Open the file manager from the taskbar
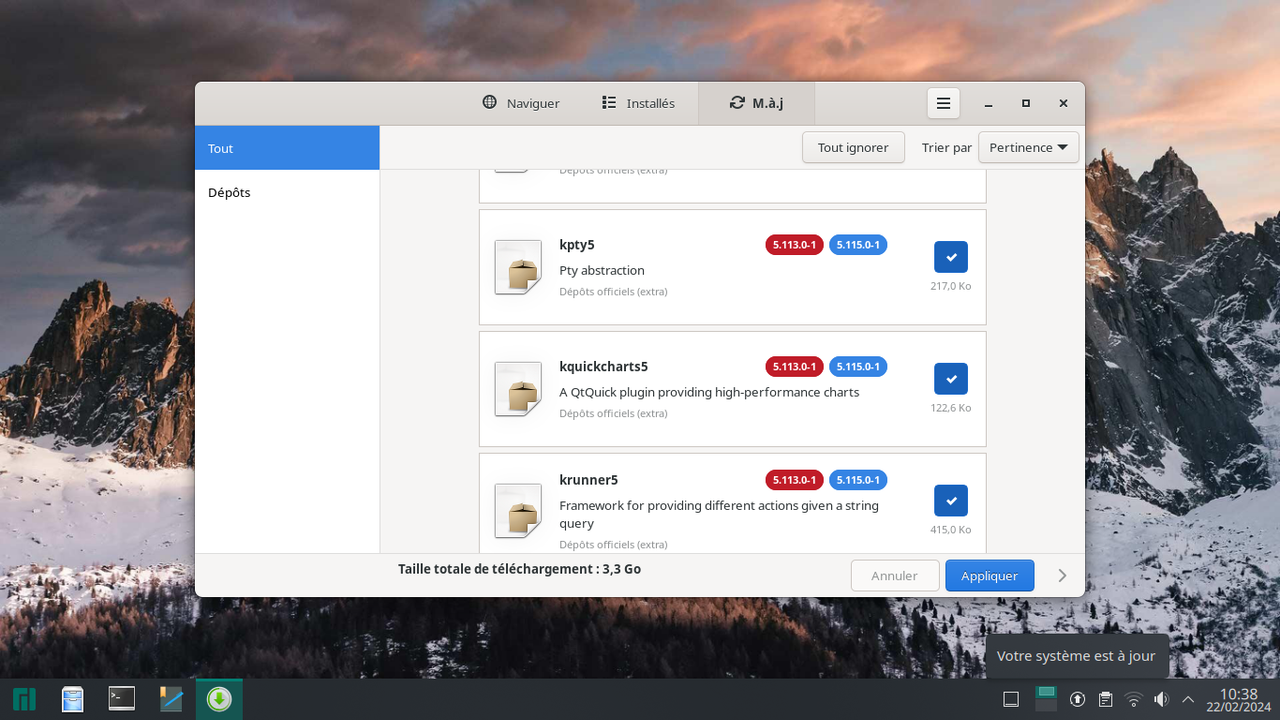 point(72,699)
